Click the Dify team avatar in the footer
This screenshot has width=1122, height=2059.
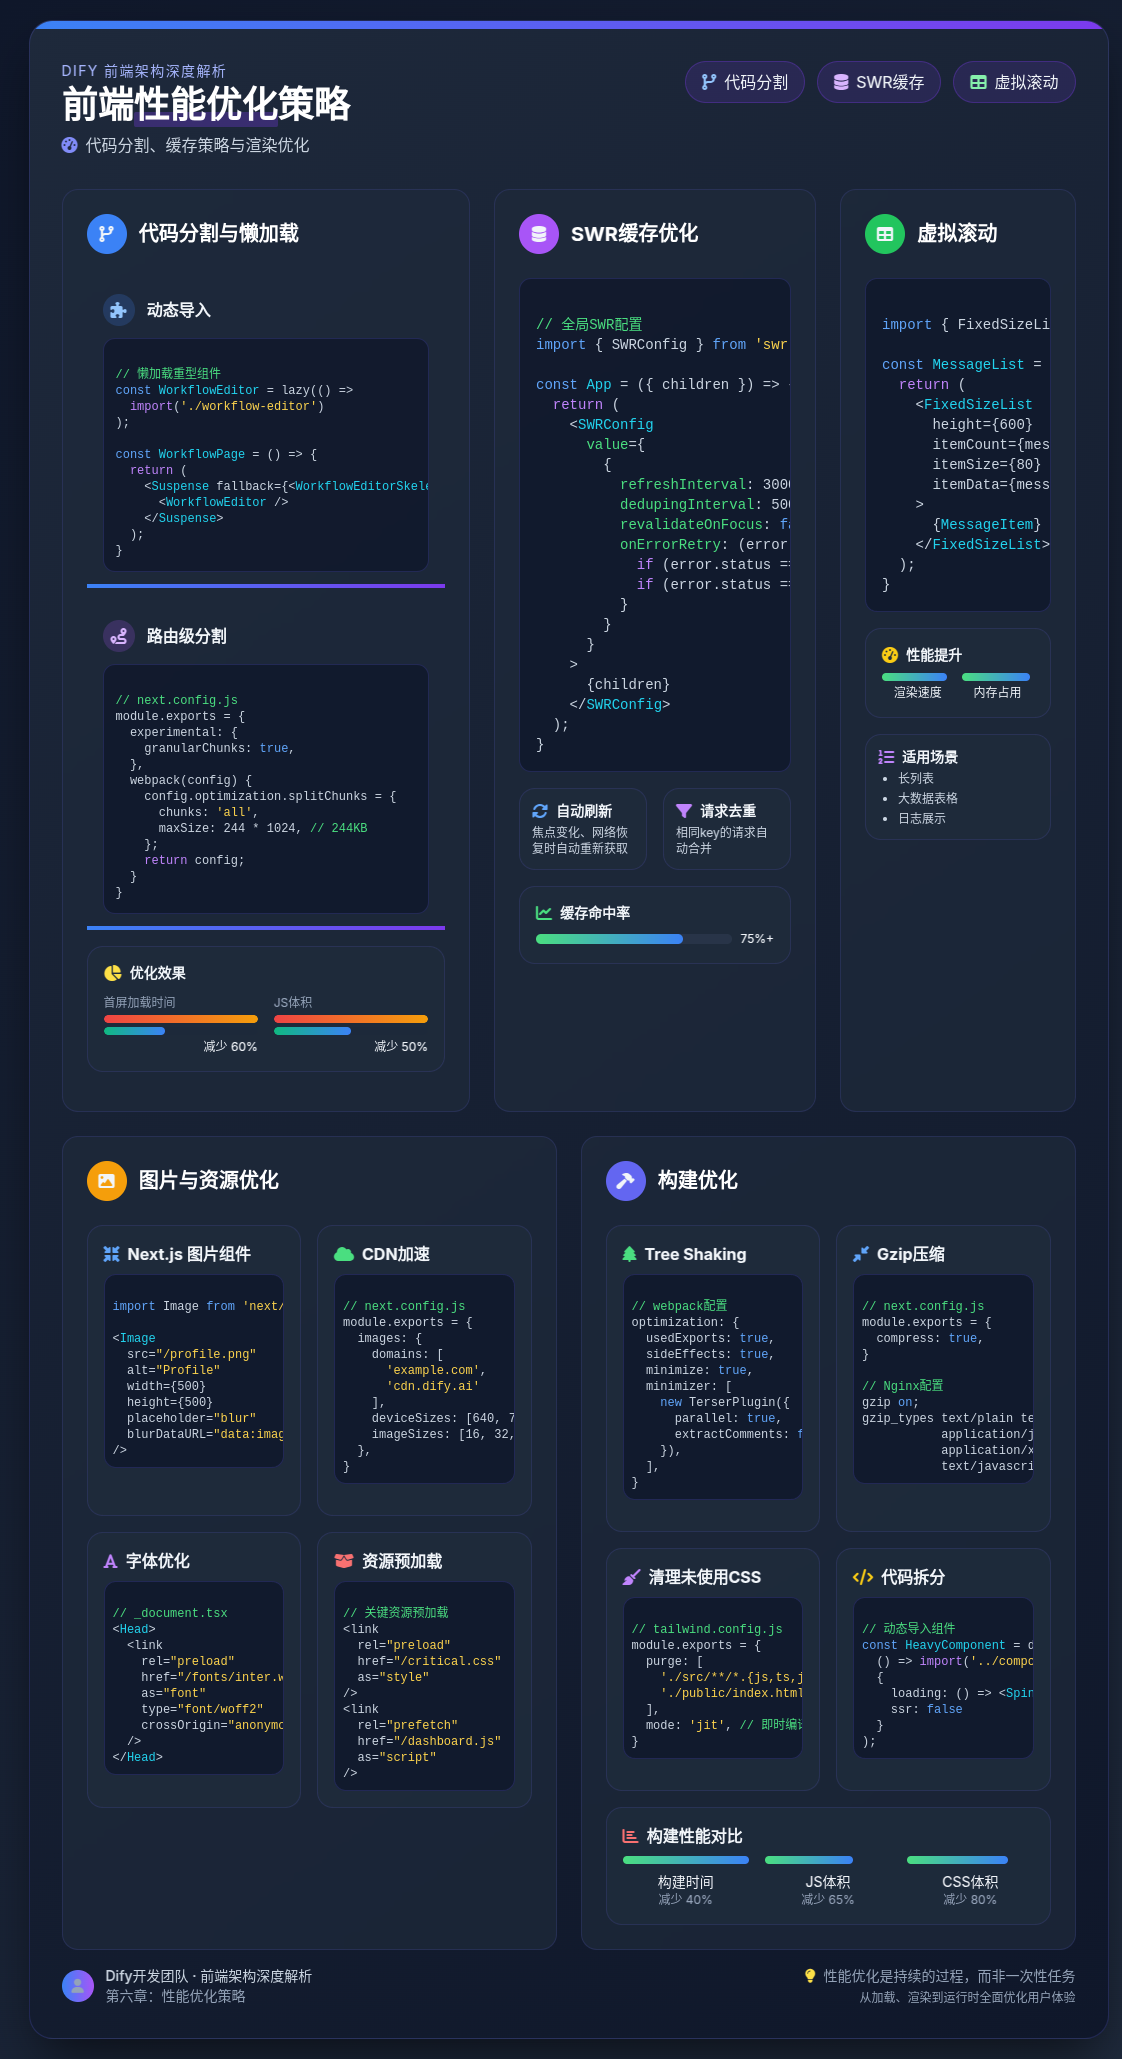(78, 1986)
